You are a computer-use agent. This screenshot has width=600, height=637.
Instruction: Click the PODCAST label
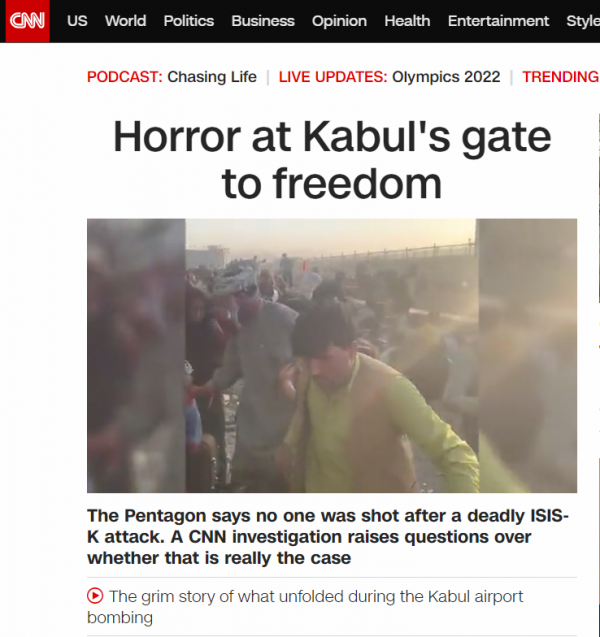point(125,77)
